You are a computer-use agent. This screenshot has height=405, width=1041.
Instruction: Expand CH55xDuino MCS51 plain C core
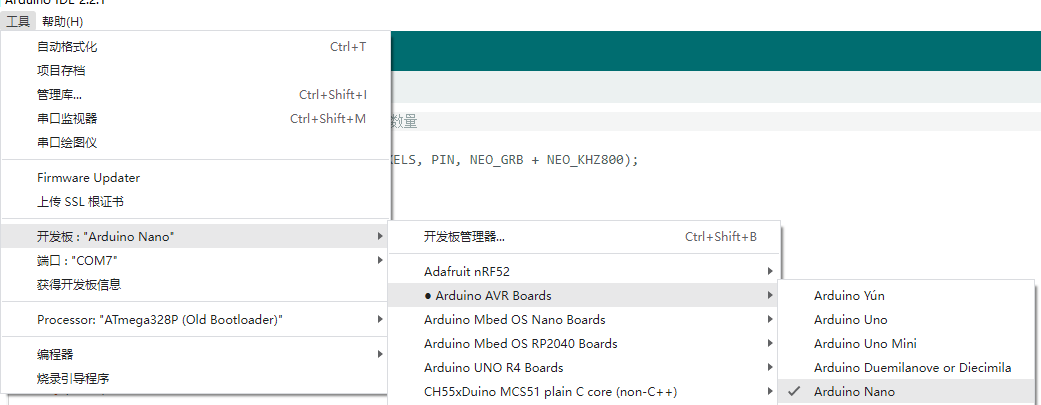point(584,392)
